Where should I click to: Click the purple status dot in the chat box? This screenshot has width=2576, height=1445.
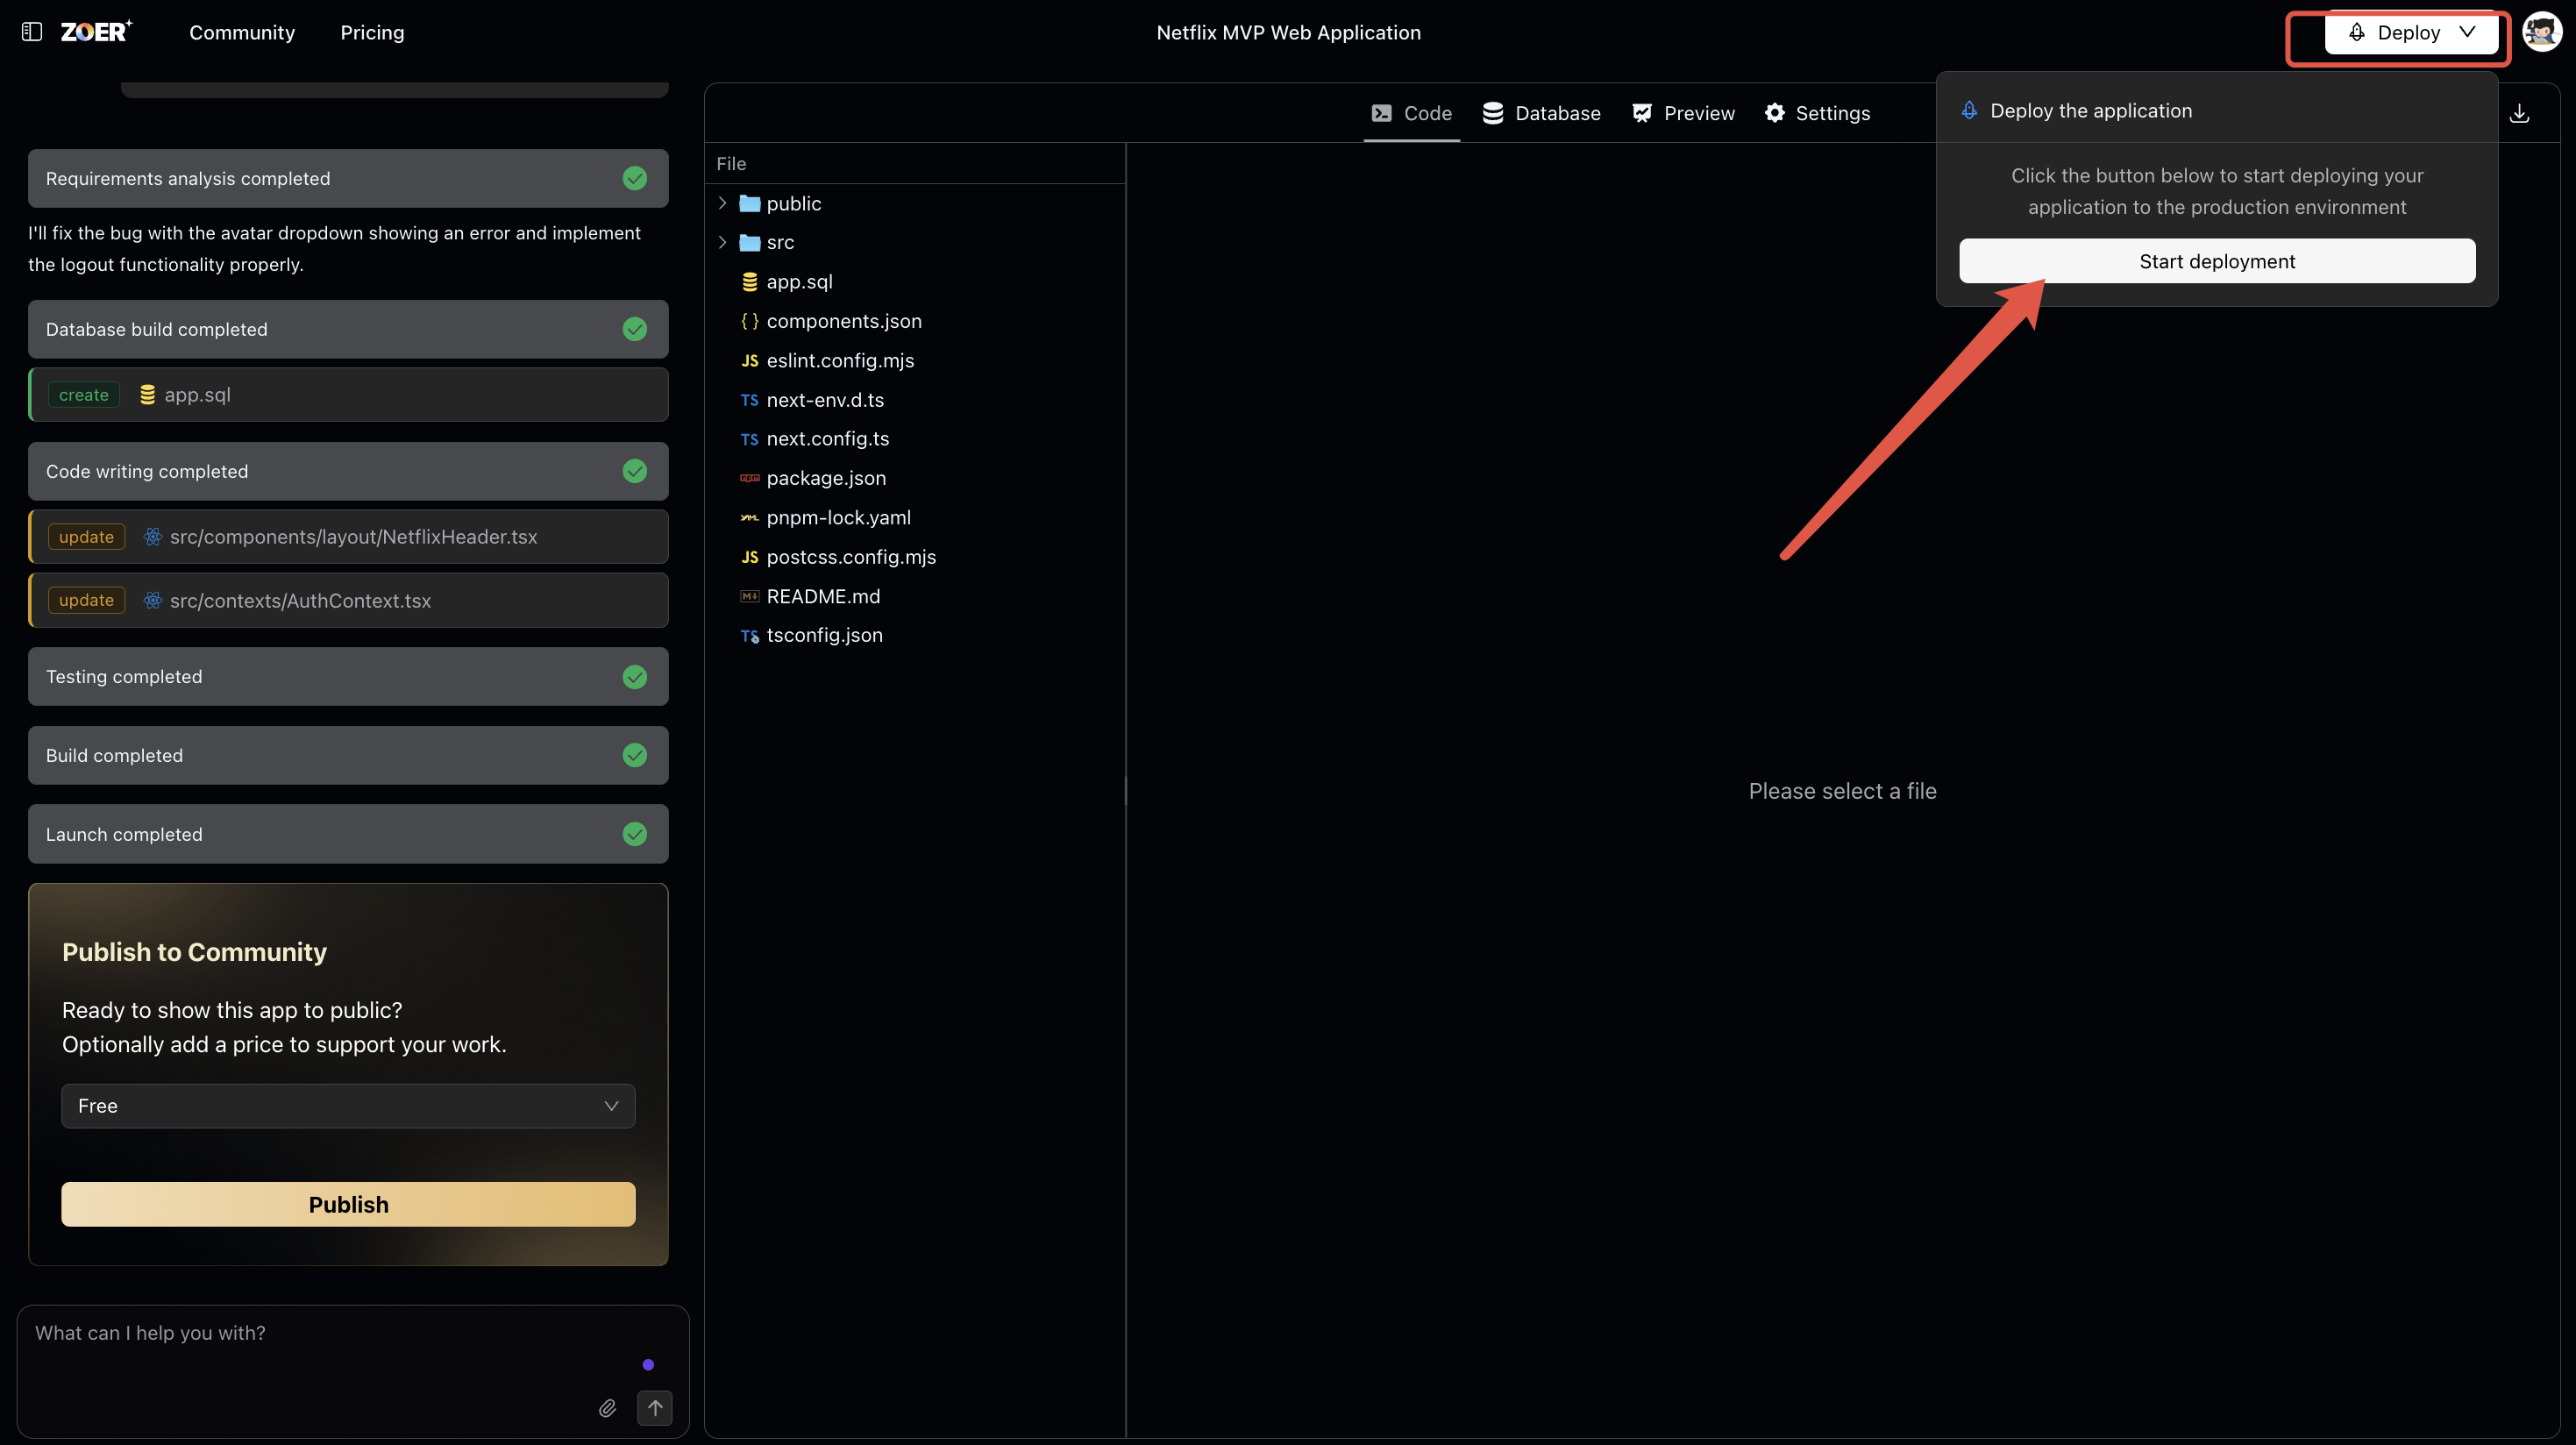coord(648,1365)
